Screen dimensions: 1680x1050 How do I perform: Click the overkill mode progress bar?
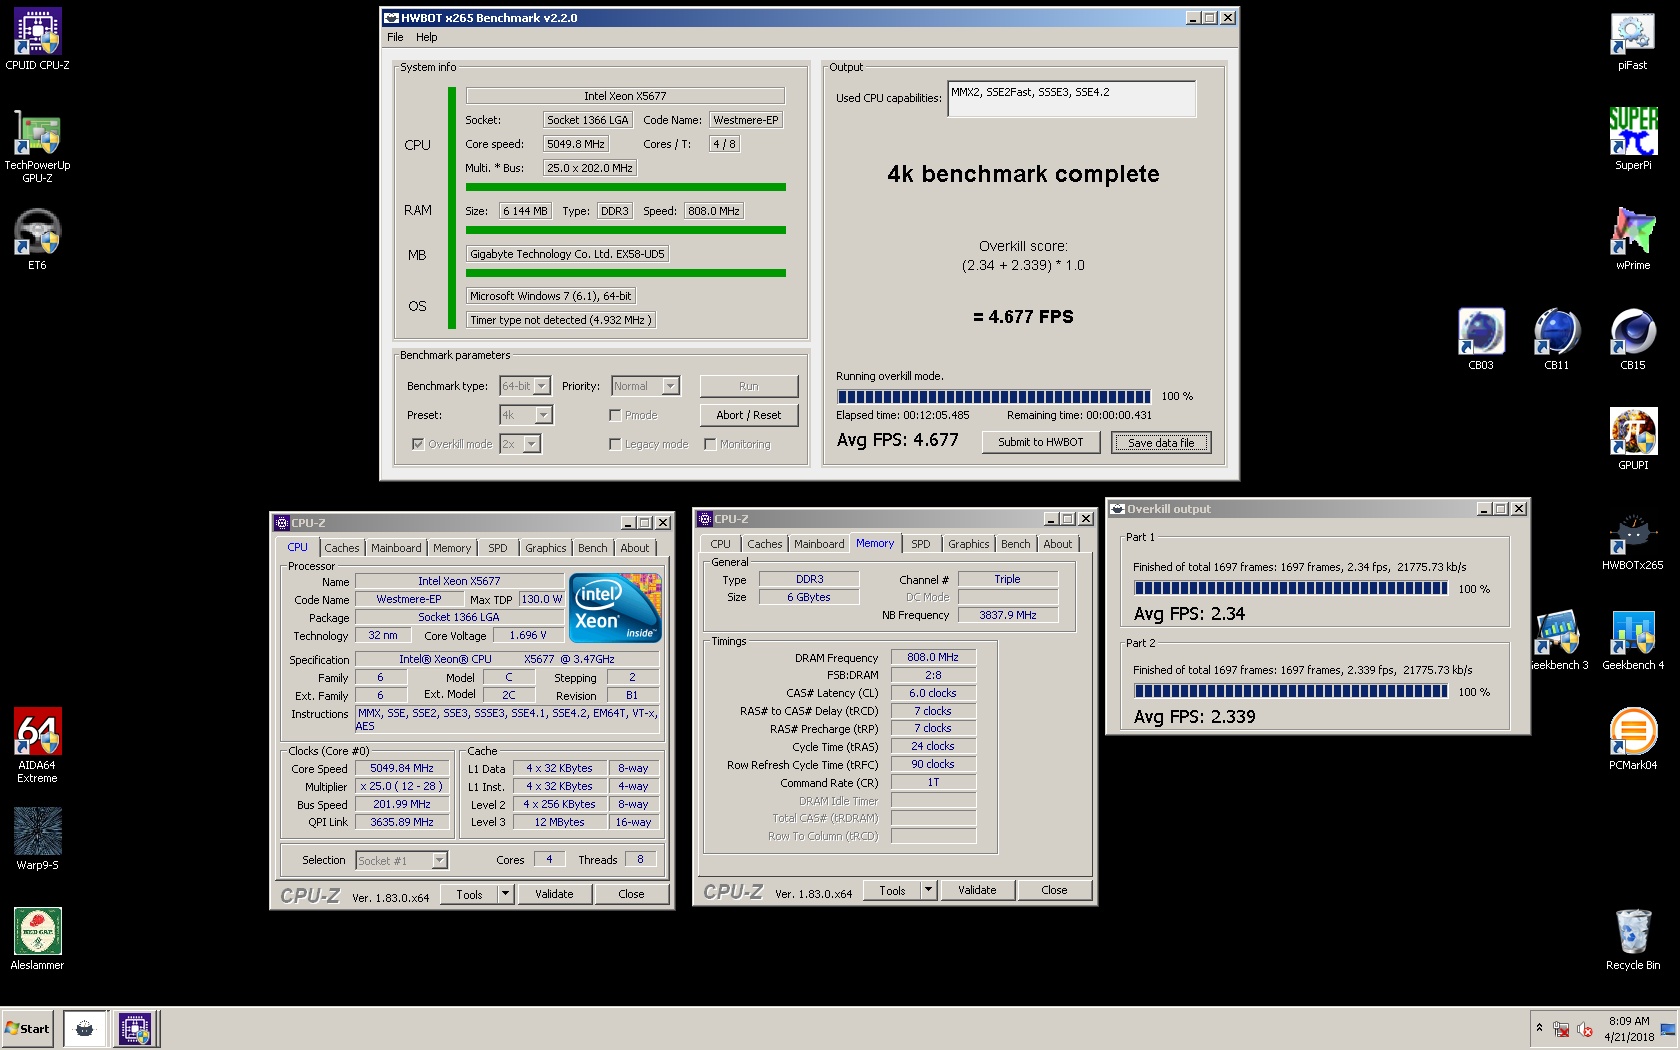[994, 396]
